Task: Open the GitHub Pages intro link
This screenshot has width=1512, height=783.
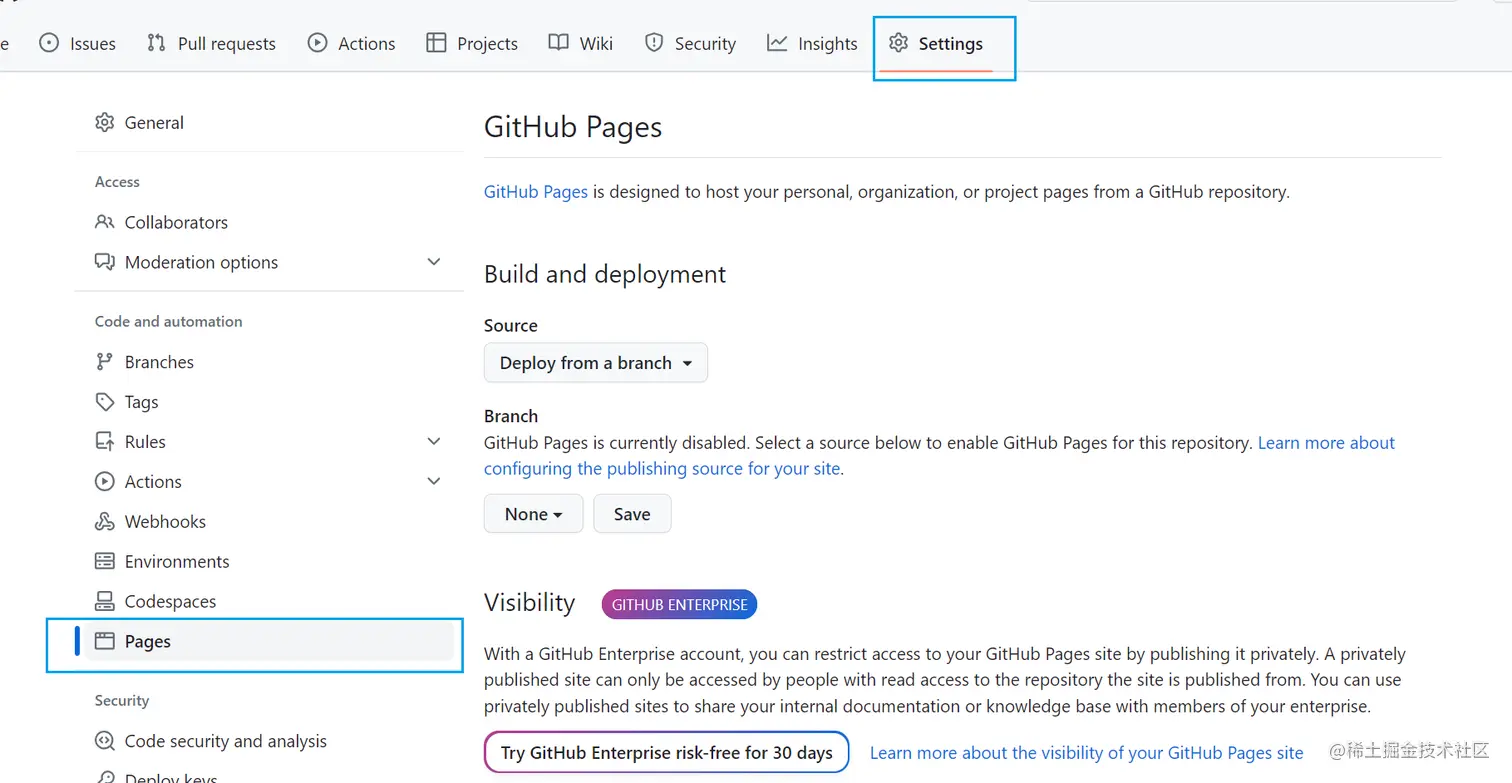Action: coord(536,192)
